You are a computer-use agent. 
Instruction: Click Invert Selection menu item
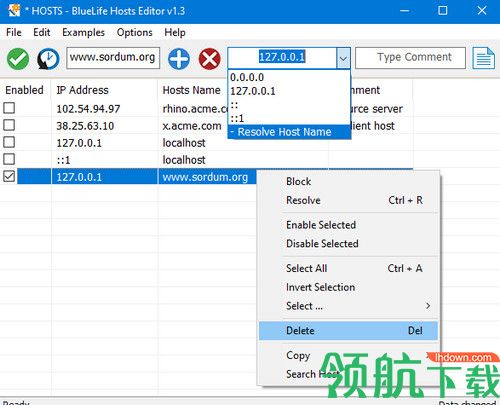348,287
